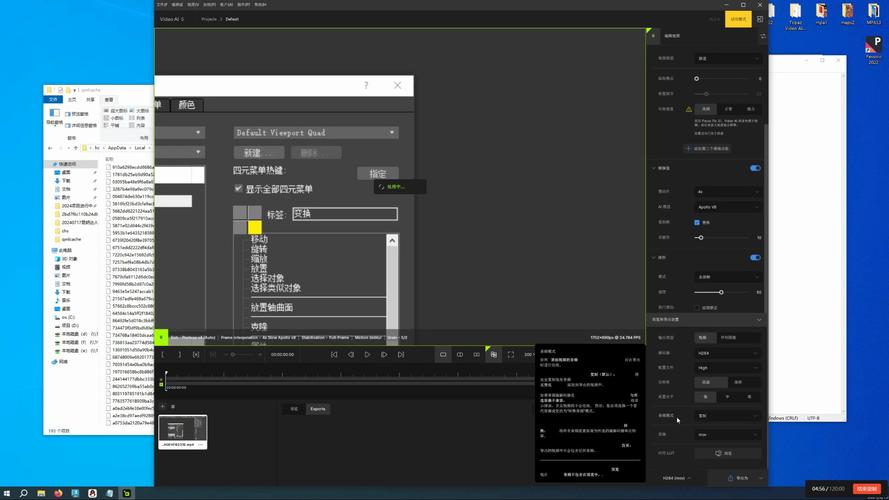Image resolution: width=889 pixels, height=500 pixels.
Task: Switch preview to side-by-side view mode
Action: [476, 354]
